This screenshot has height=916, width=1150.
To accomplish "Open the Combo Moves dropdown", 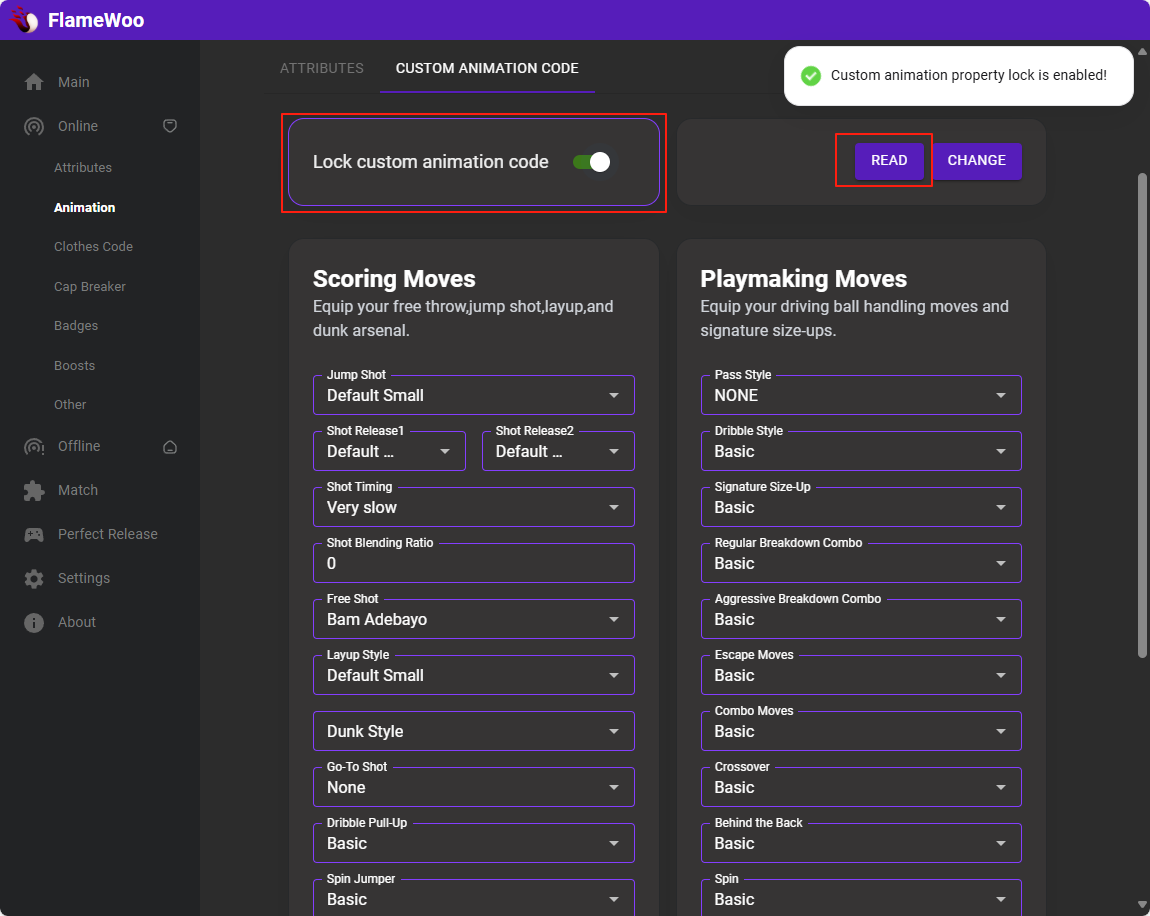I will (861, 731).
